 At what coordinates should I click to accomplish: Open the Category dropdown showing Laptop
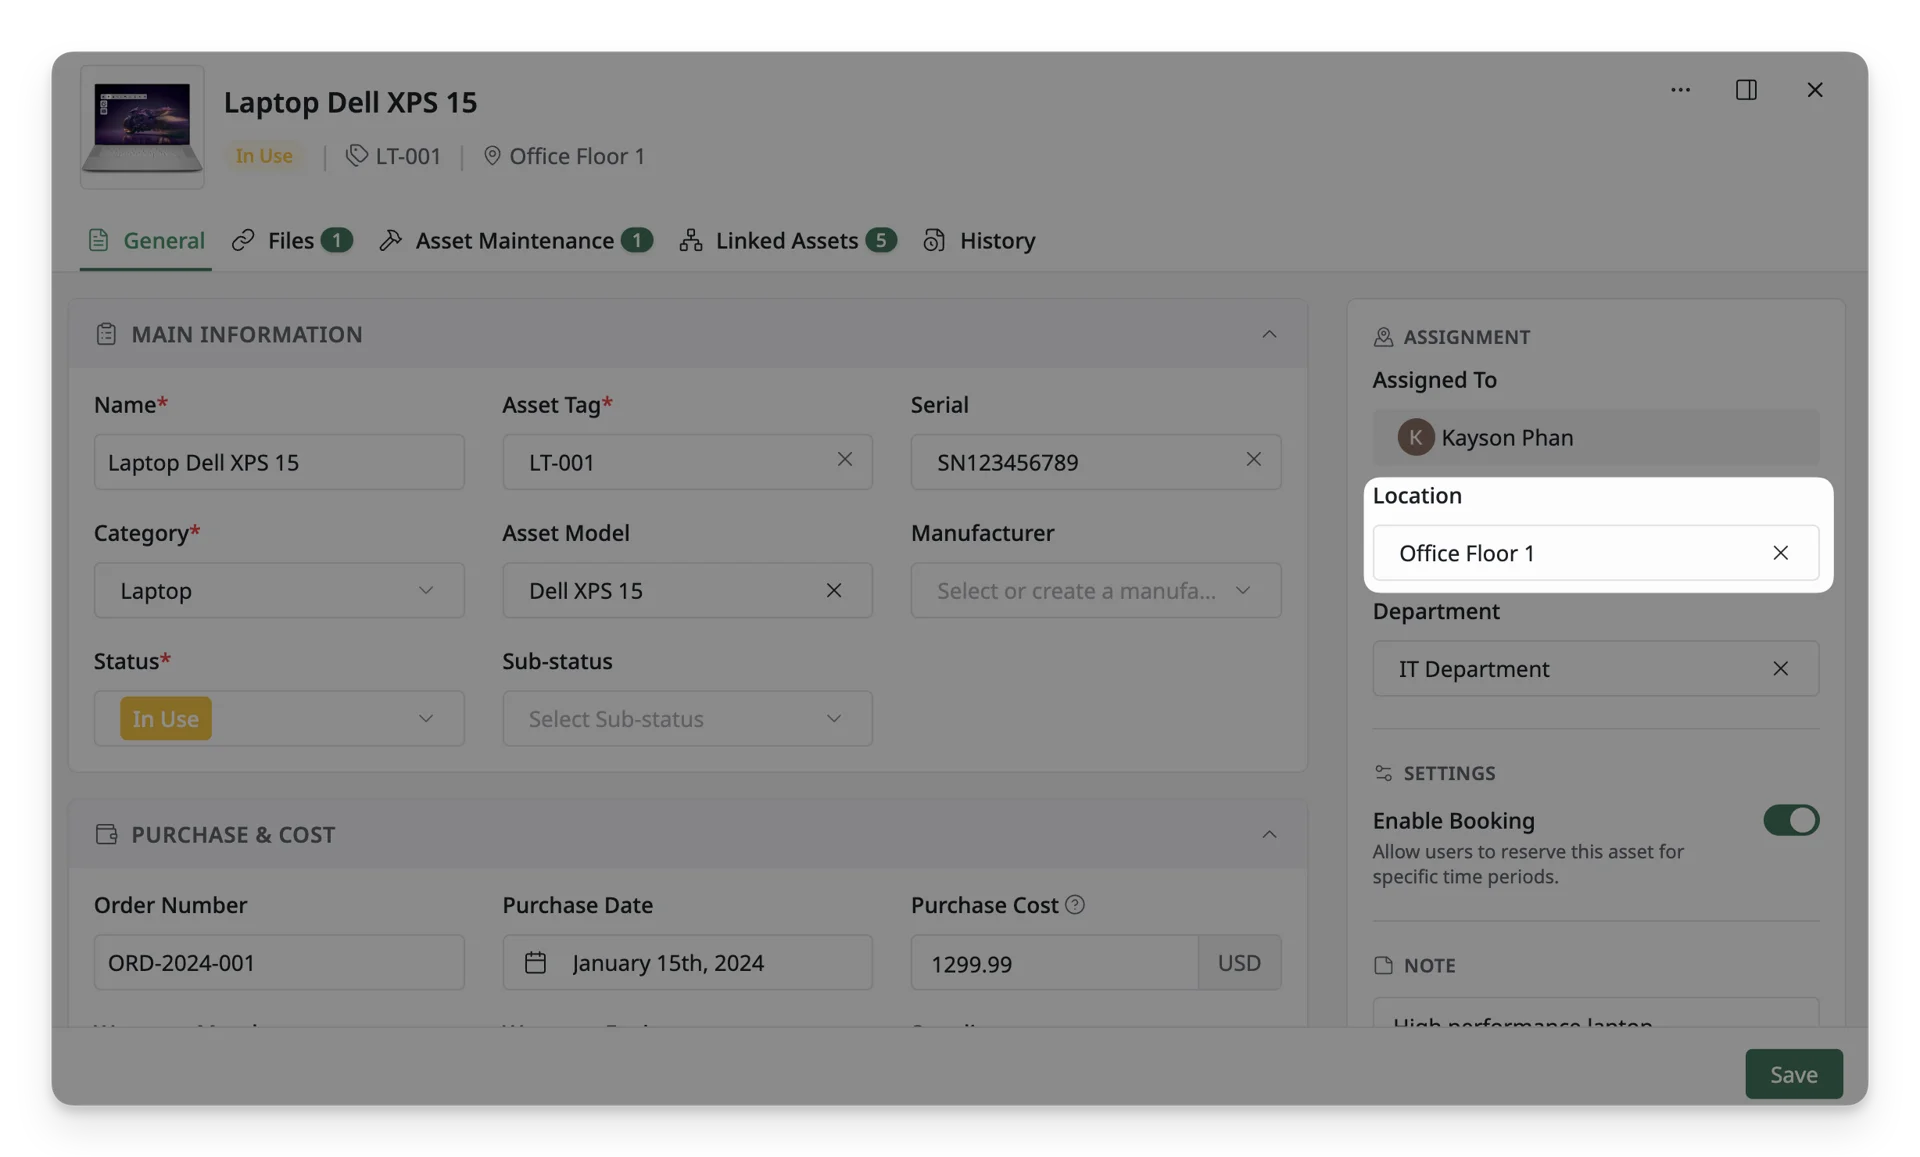click(x=279, y=590)
